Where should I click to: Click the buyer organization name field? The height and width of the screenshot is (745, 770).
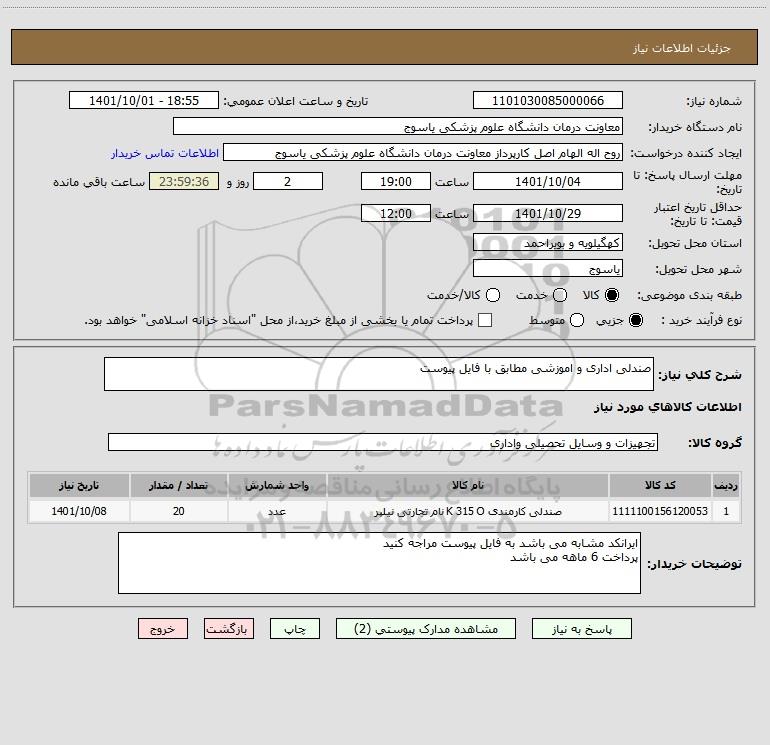398,127
